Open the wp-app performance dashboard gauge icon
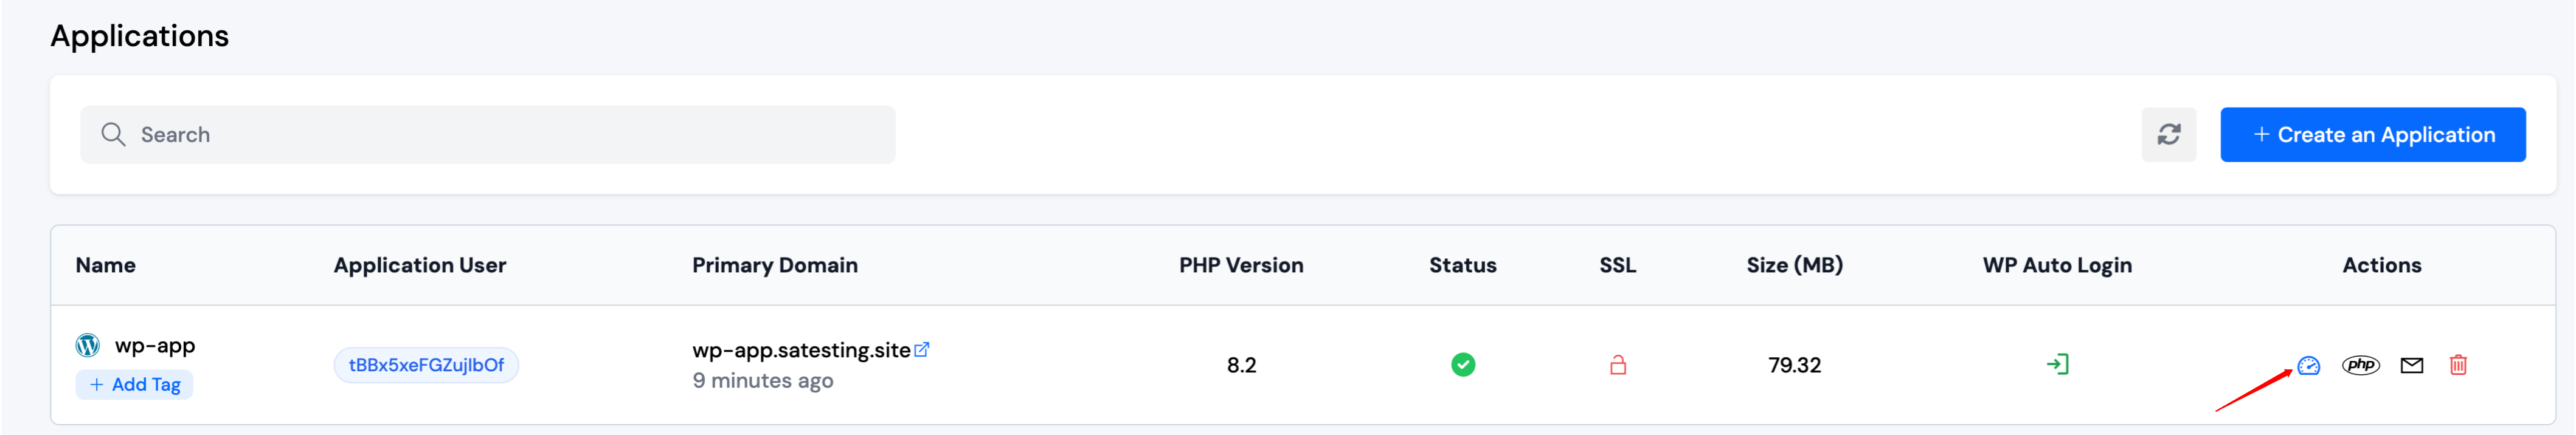This screenshot has height=435, width=2576. coord(2308,366)
